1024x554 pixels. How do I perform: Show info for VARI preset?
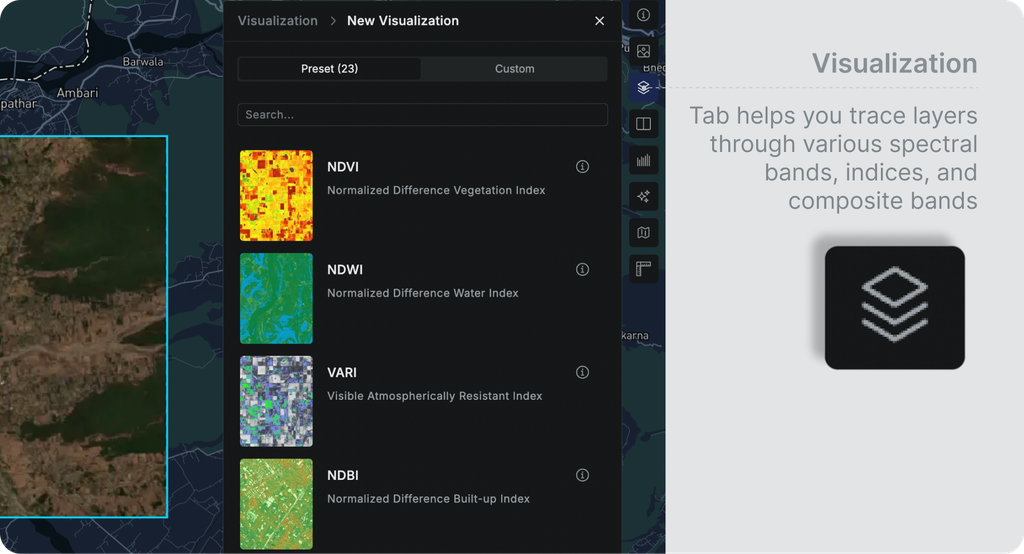click(x=583, y=372)
